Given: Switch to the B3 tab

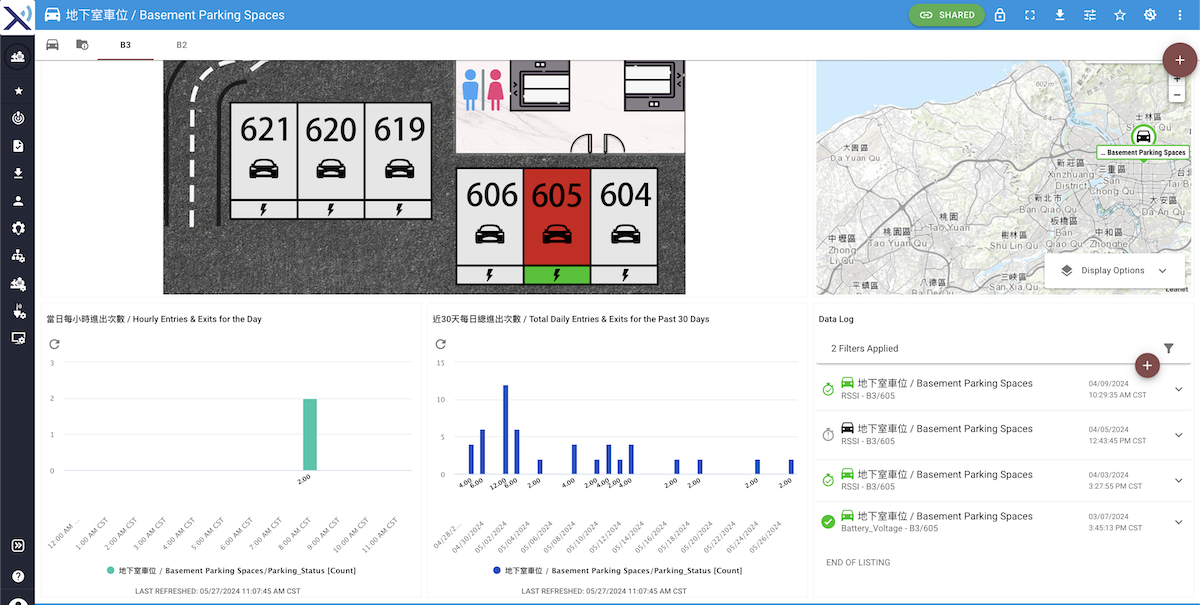Looking at the screenshot, I should (x=124, y=44).
